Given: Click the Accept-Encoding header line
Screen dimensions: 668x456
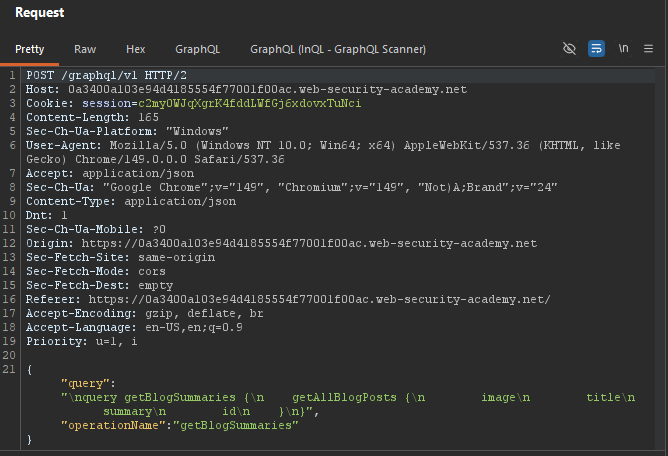Looking at the screenshot, I should [x=144, y=313].
